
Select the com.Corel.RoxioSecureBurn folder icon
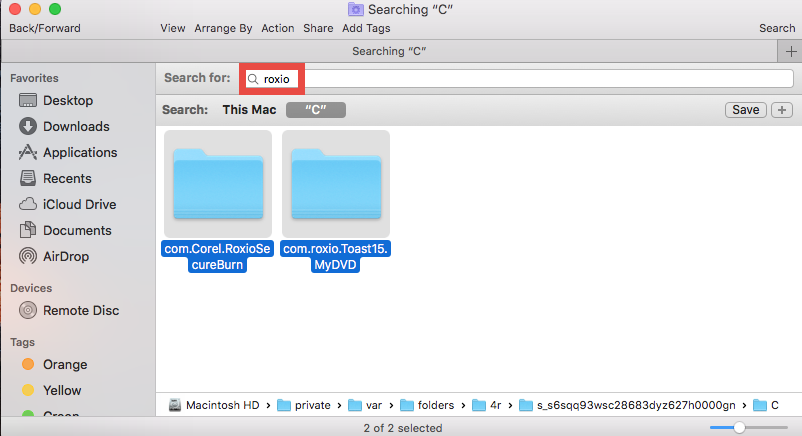[x=218, y=184]
